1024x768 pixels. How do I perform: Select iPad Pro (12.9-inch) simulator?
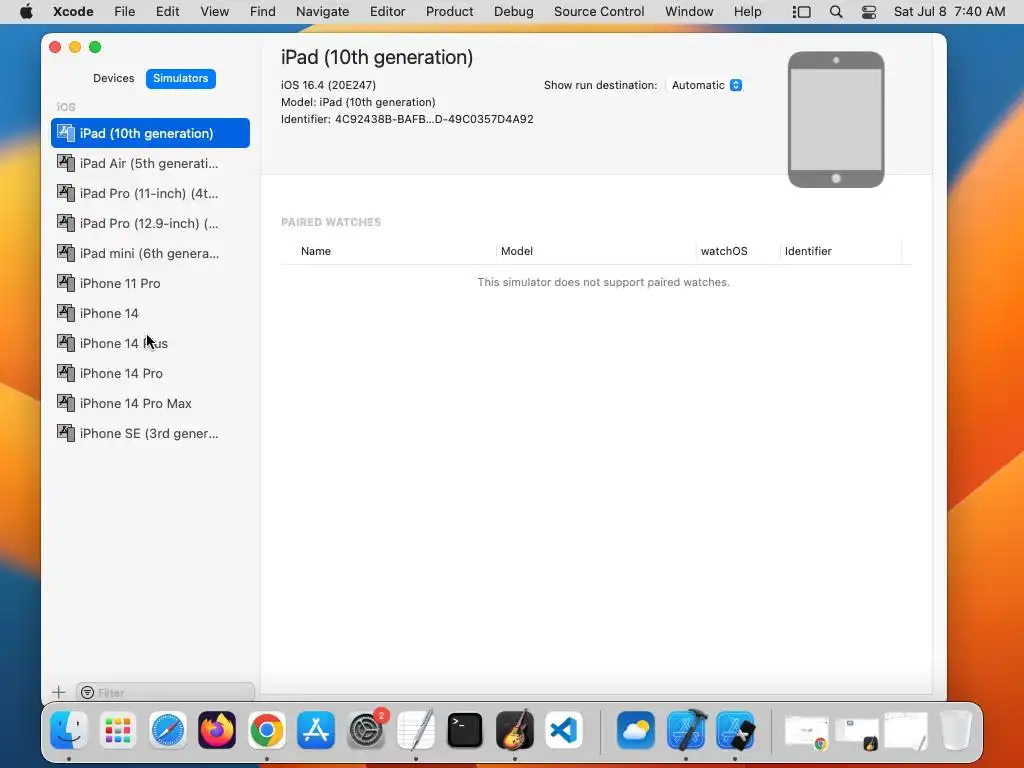pos(150,223)
